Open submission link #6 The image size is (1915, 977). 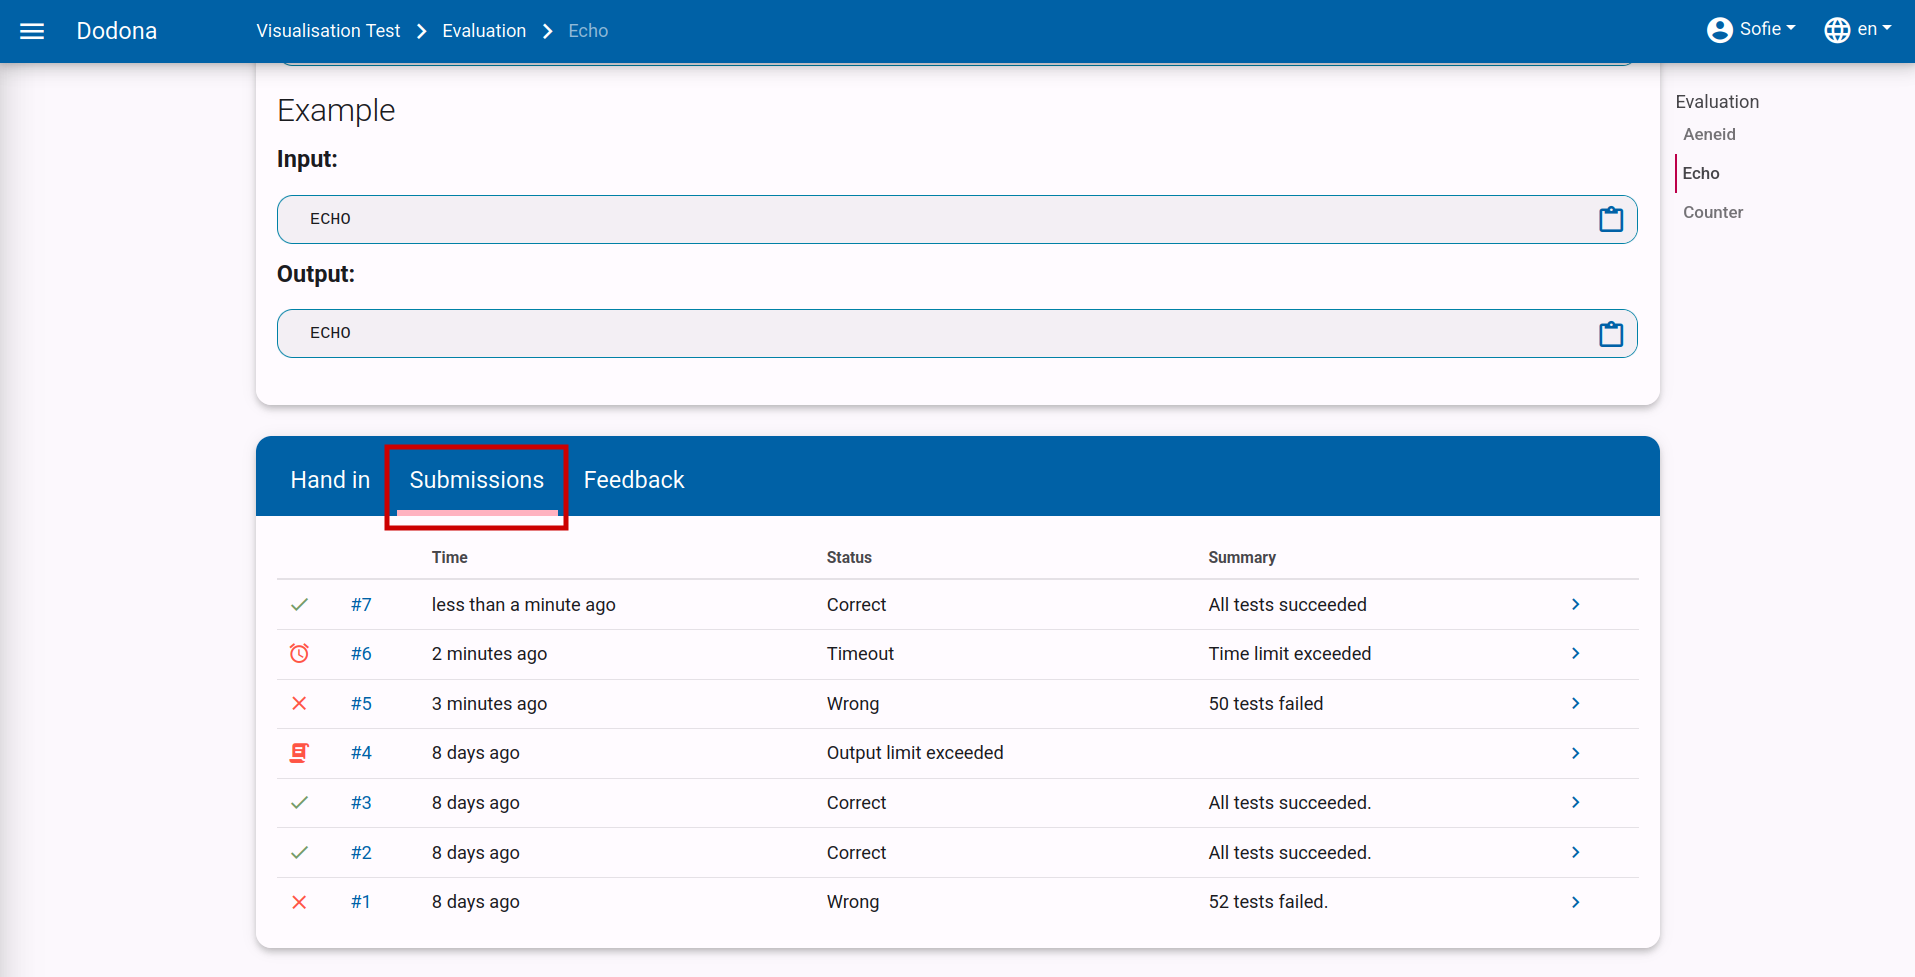coord(361,653)
